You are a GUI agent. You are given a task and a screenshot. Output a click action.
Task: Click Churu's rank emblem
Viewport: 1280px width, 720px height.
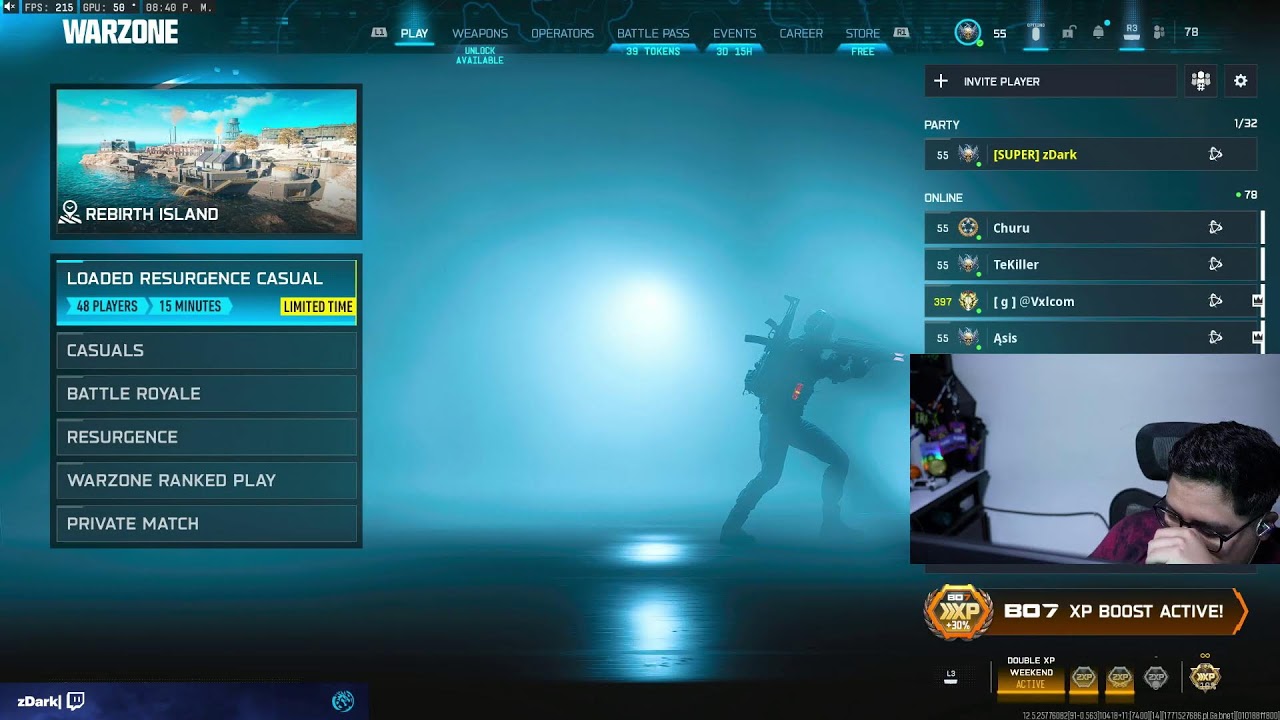968,228
